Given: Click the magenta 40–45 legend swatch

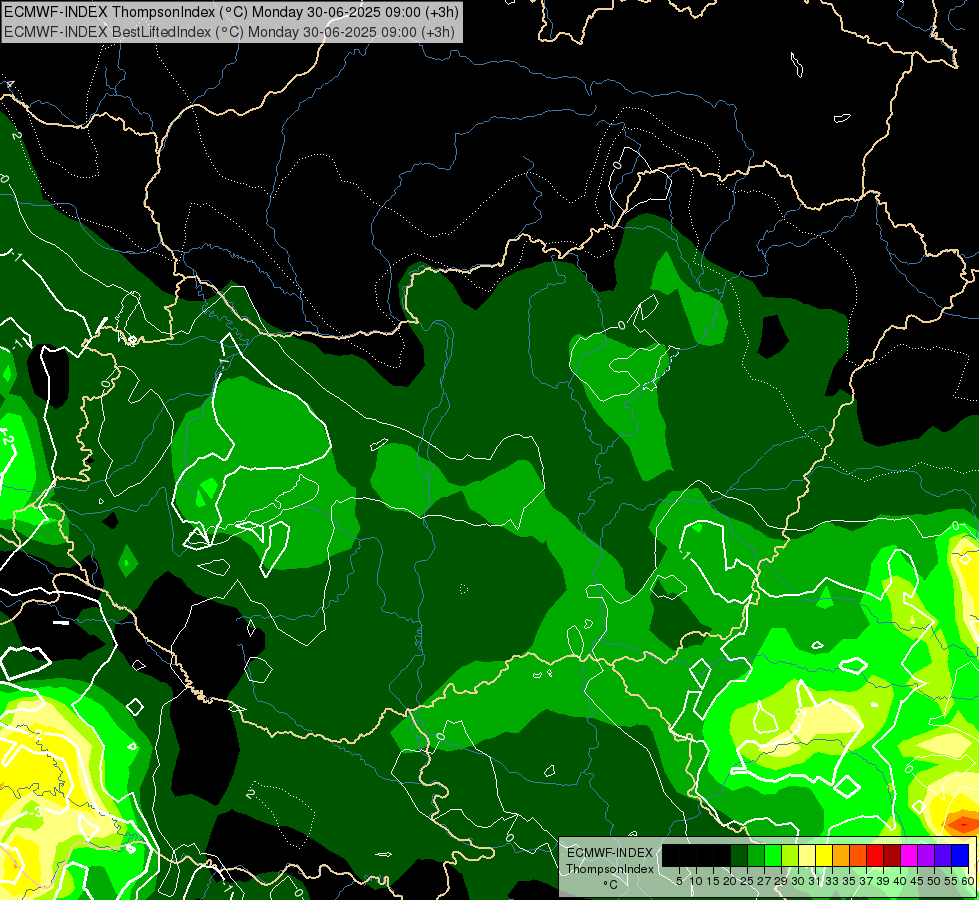Looking at the screenshot, I should click(909, 856).
